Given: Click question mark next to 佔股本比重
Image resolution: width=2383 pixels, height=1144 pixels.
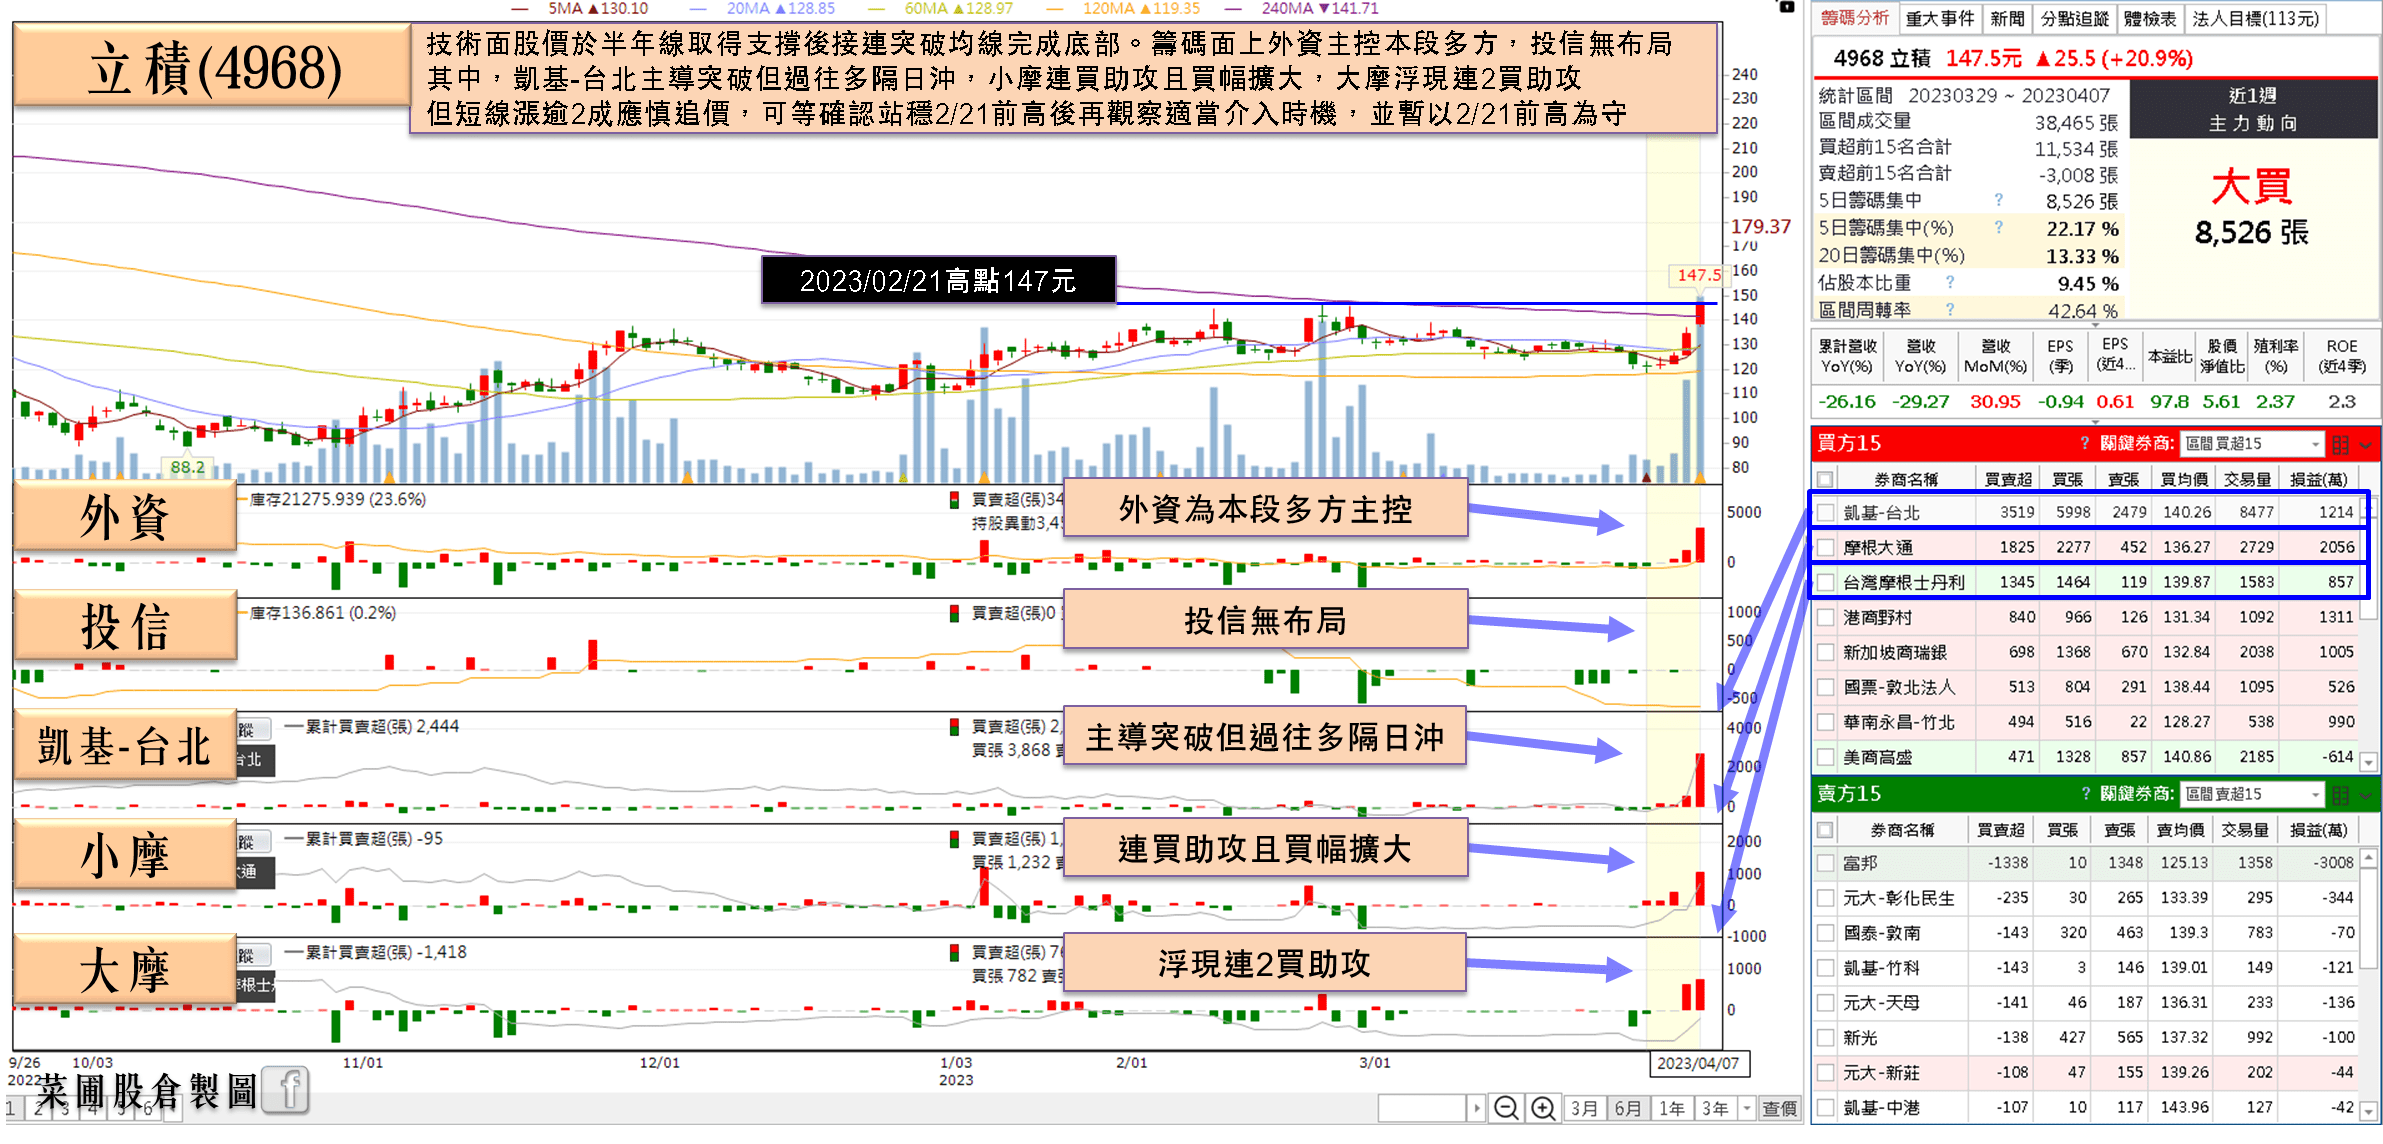Looking at the screenshot, I should [1950, 283].
